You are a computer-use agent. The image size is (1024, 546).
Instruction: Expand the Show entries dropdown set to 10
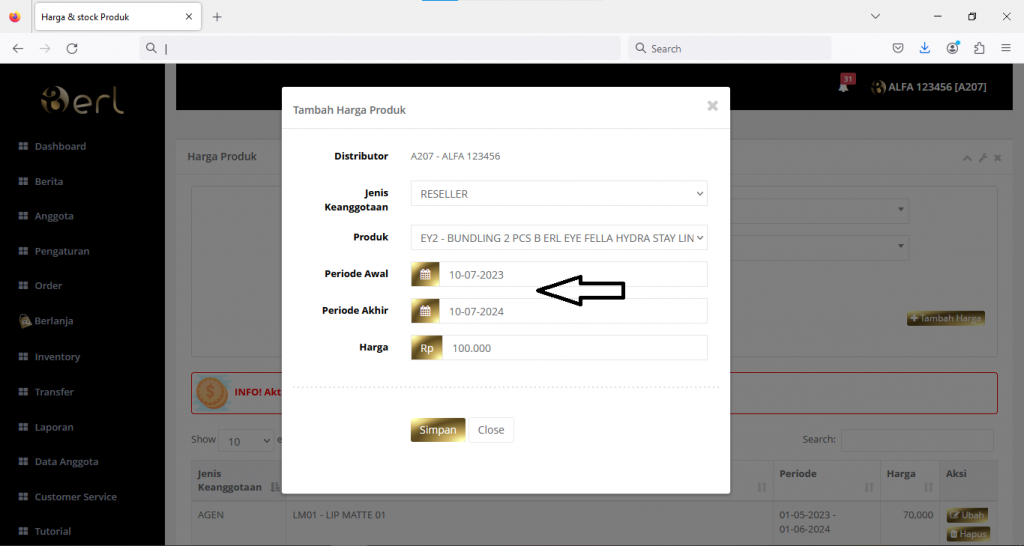[246, 441]
